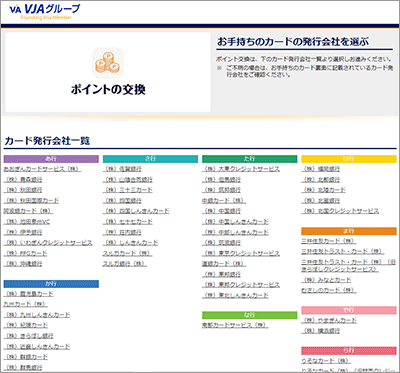Open （株）佐賀銀行 link
Screen dimensions: 400x373
122,169
